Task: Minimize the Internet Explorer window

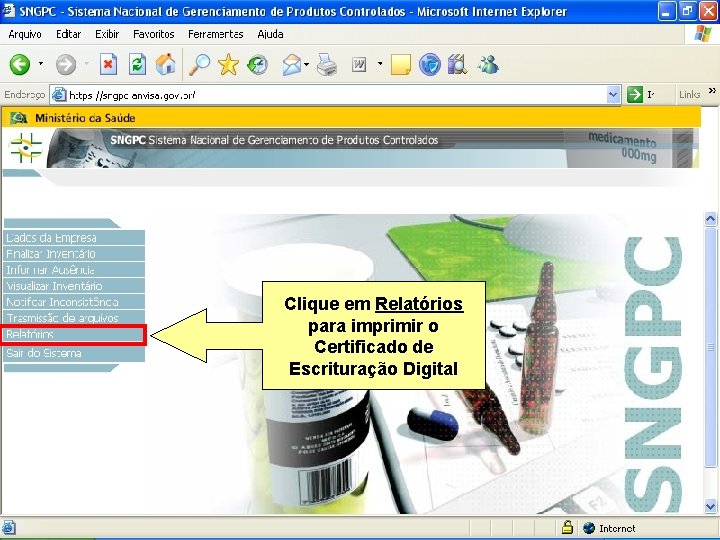Action: (x=666, y=11)
